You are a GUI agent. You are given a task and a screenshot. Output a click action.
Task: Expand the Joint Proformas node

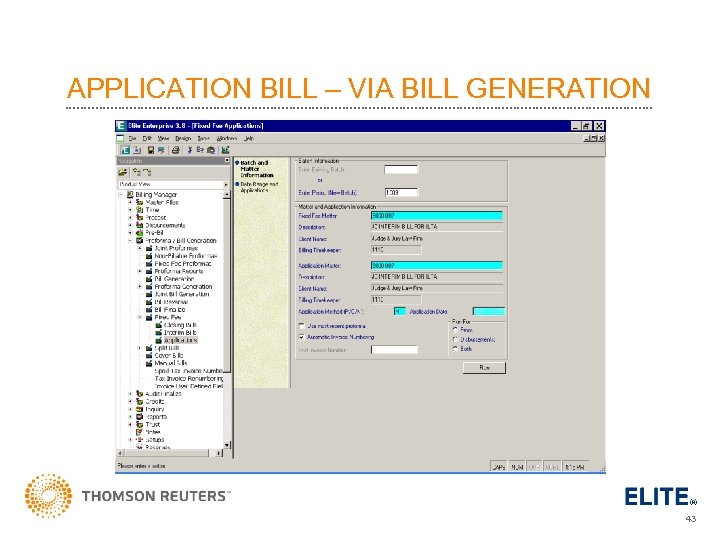[x=140, y=248]
